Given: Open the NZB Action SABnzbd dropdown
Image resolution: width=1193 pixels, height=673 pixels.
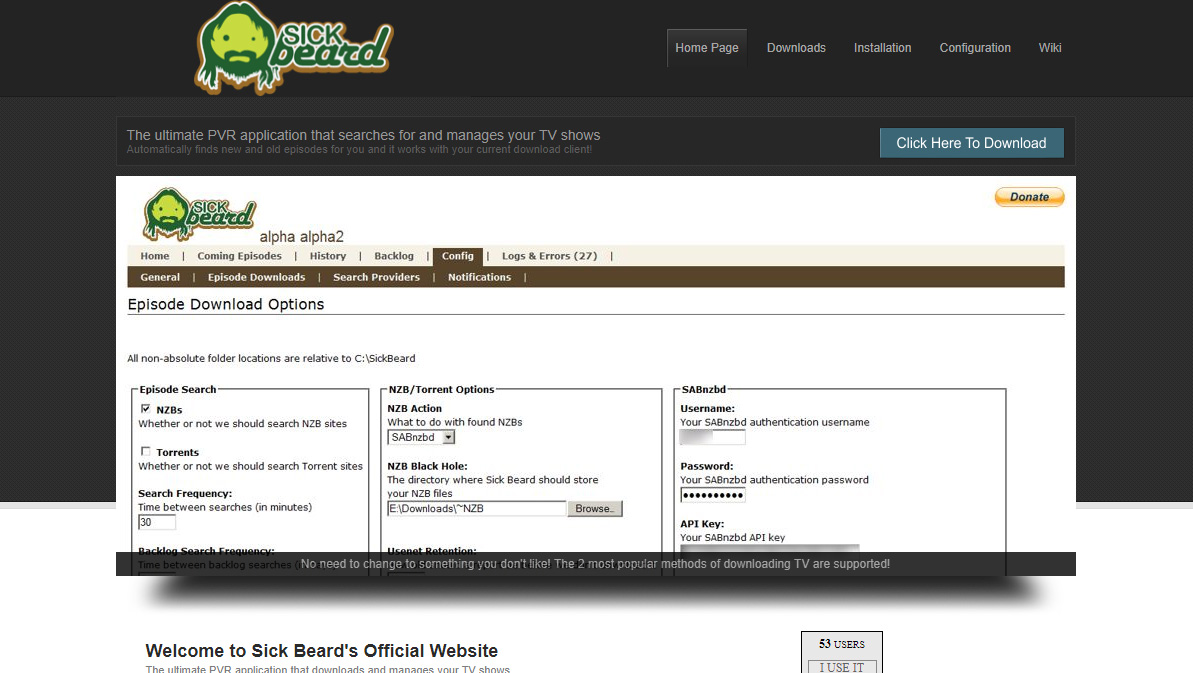Looking at the screenshot, I should pyautogui.click(x=421, y=437).
